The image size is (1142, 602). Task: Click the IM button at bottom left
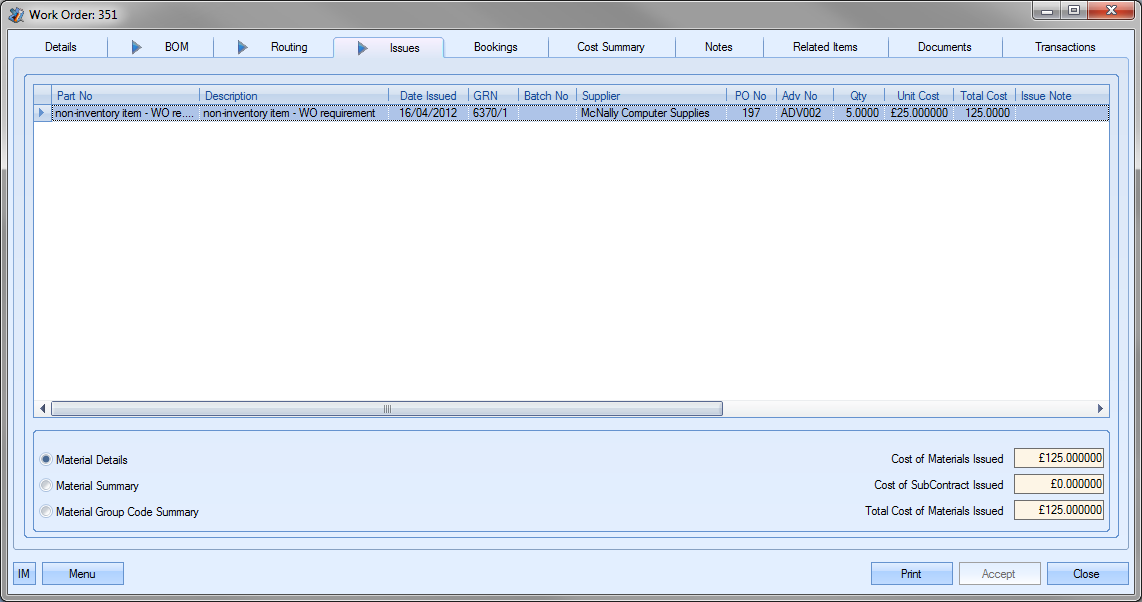point(24,574)
